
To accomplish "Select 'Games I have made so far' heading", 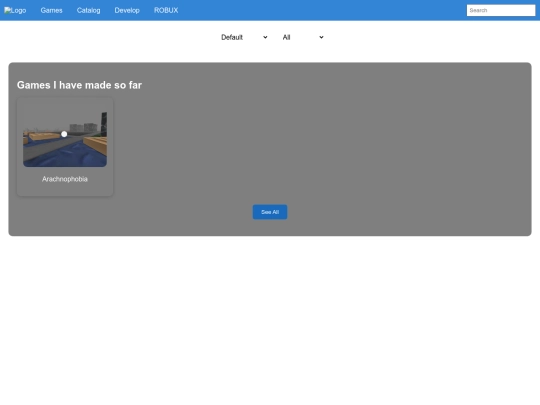I will (79, 85).
